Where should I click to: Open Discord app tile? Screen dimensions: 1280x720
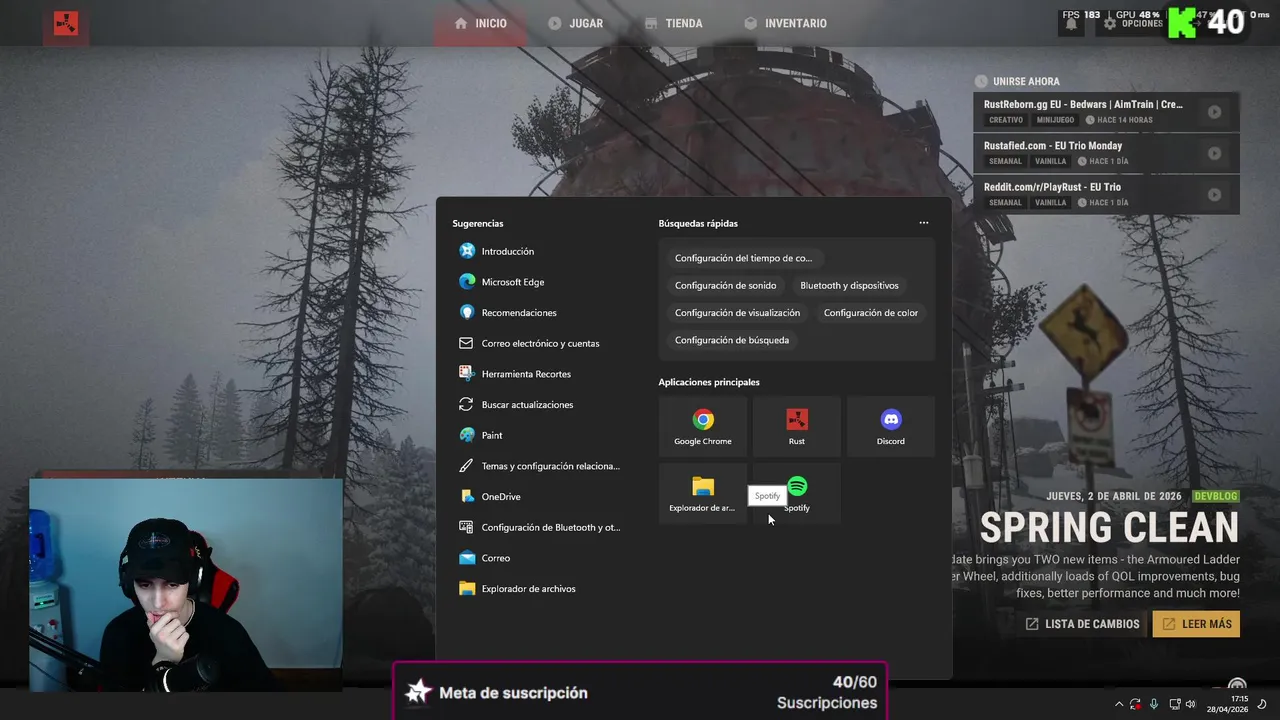890,425
